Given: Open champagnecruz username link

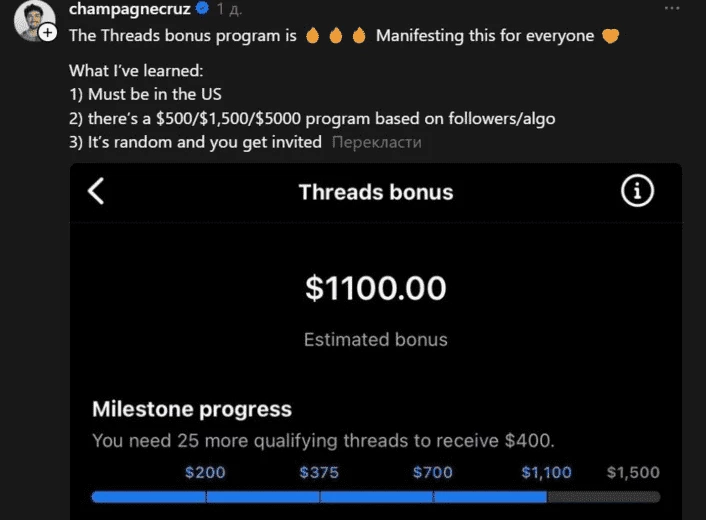Looking at the screenshot, I should point(130,9).
